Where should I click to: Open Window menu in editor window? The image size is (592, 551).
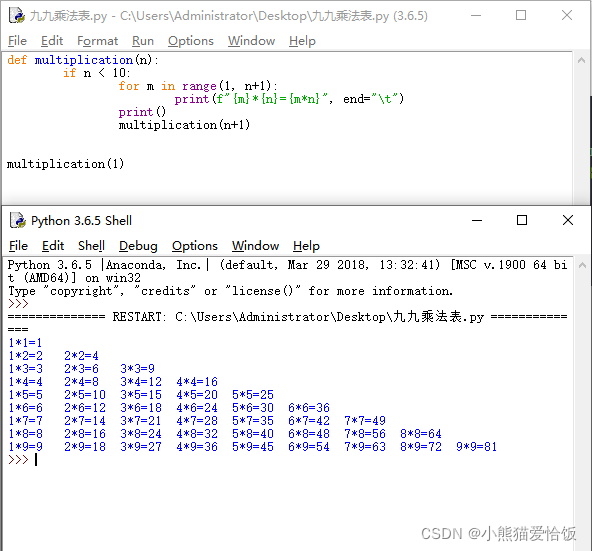(251, 41)
